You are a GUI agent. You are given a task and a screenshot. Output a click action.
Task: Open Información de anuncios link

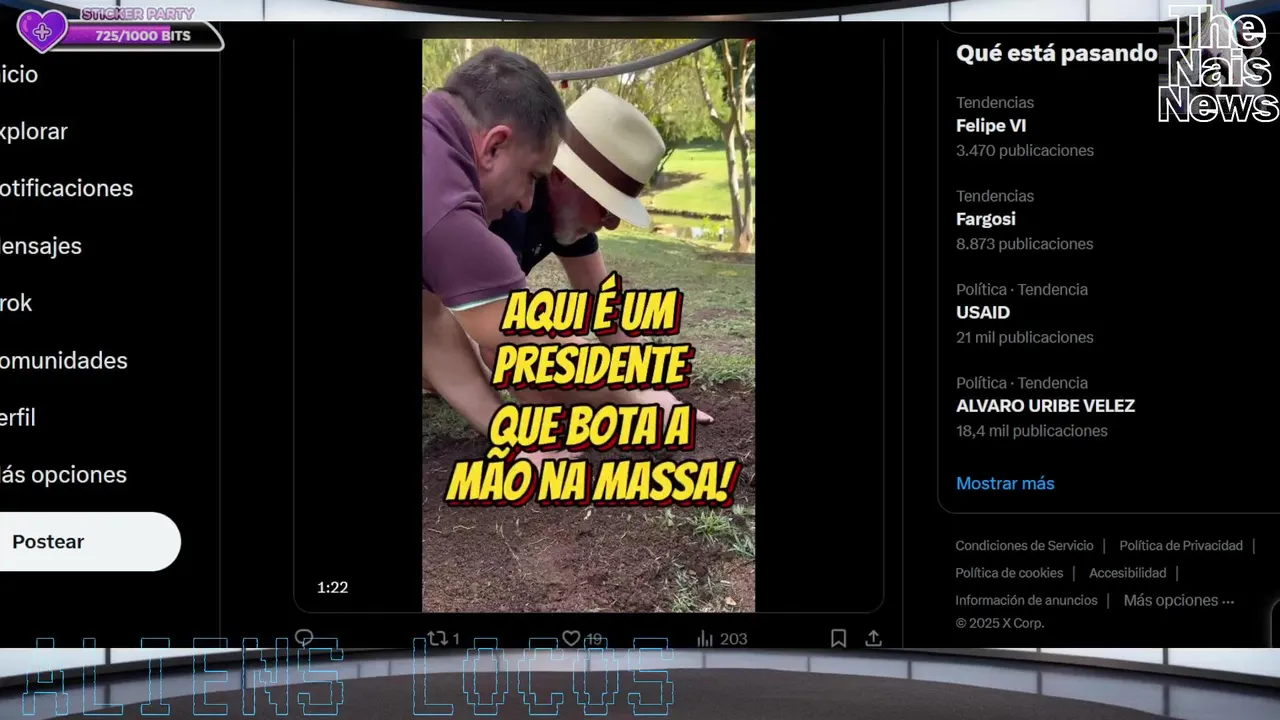1026,600
